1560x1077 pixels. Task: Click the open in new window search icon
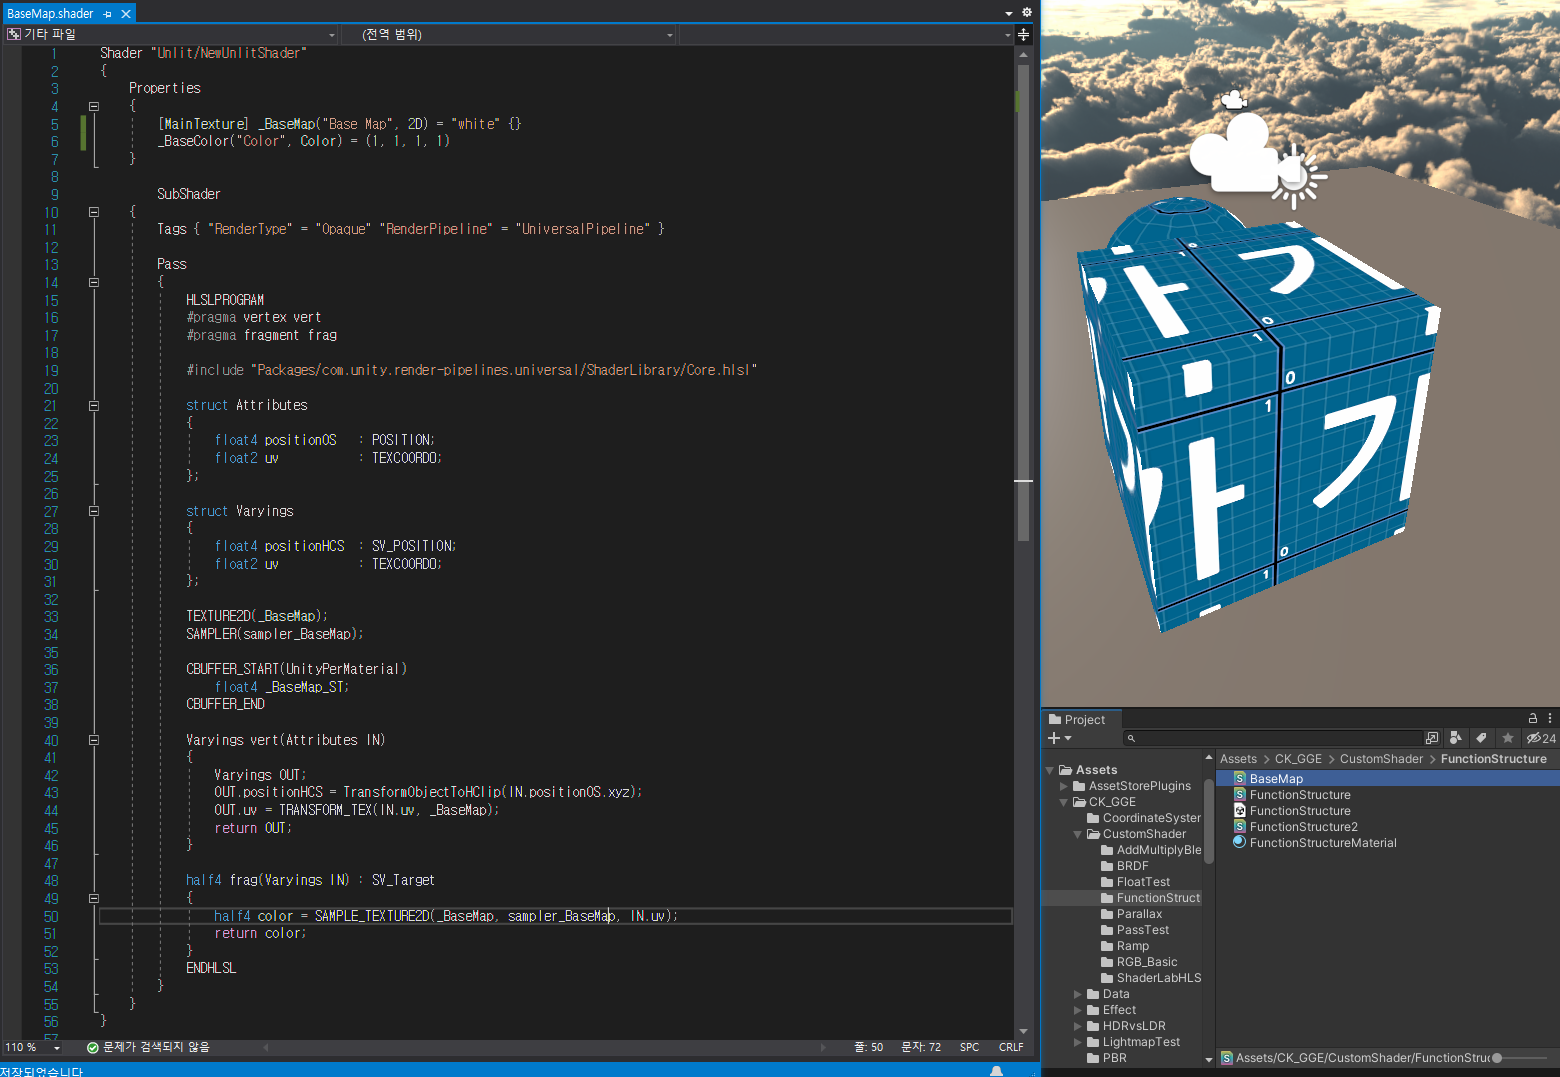tap(1432, 738)
